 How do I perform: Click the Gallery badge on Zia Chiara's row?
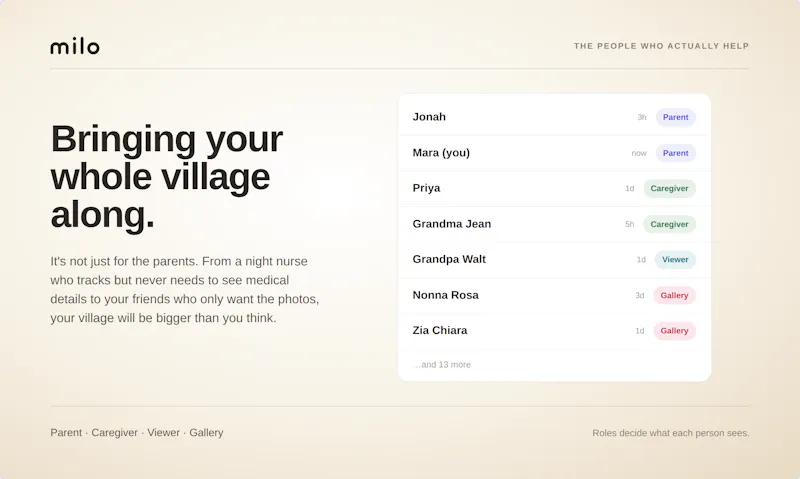[674, 331]
